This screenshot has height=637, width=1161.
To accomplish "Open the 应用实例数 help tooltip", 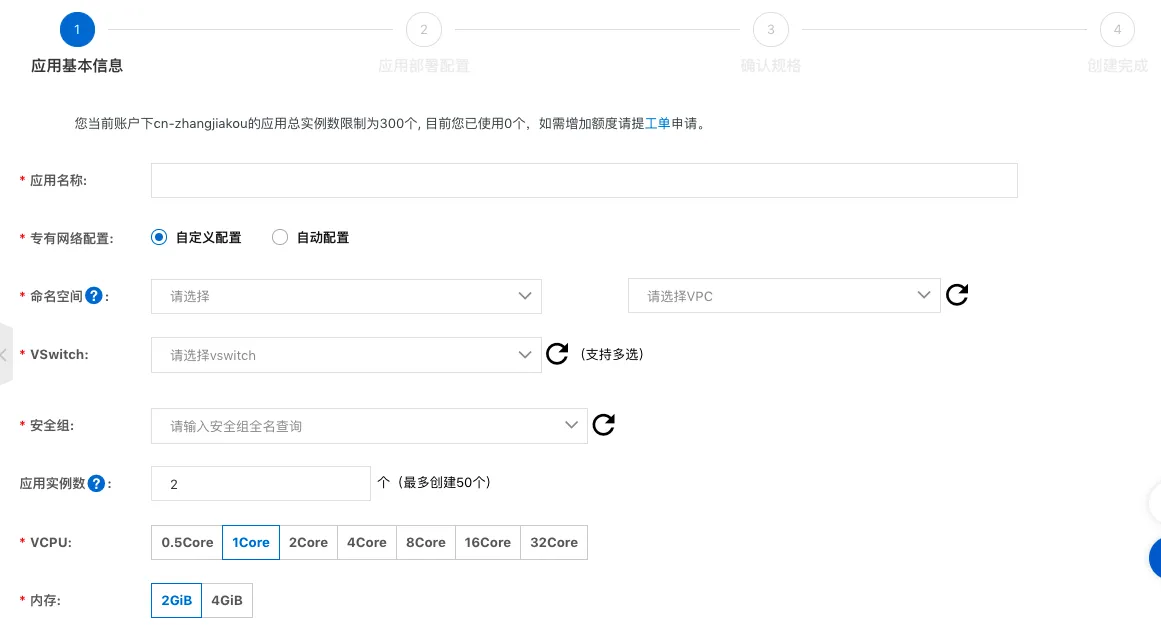I will click(x=96, y=482).
